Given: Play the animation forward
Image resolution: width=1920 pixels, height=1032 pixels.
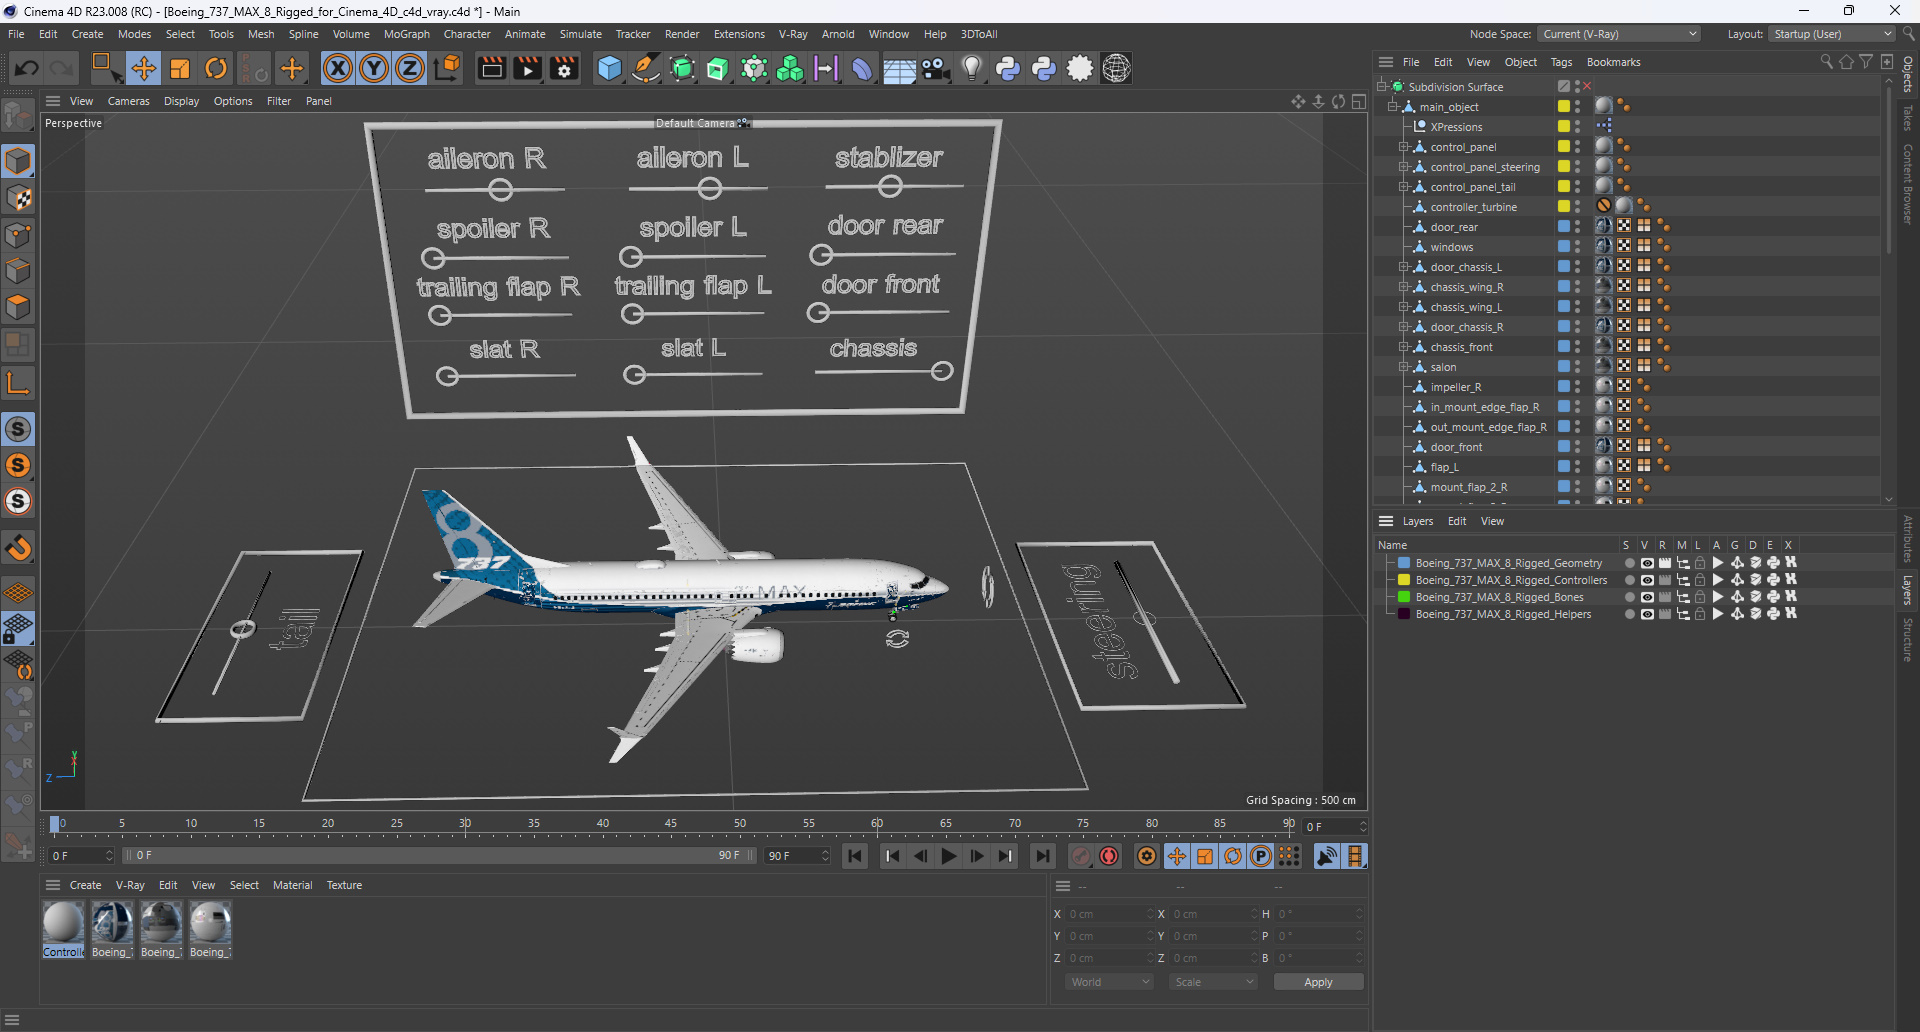Looking at the screenshot, I should 949,856.
